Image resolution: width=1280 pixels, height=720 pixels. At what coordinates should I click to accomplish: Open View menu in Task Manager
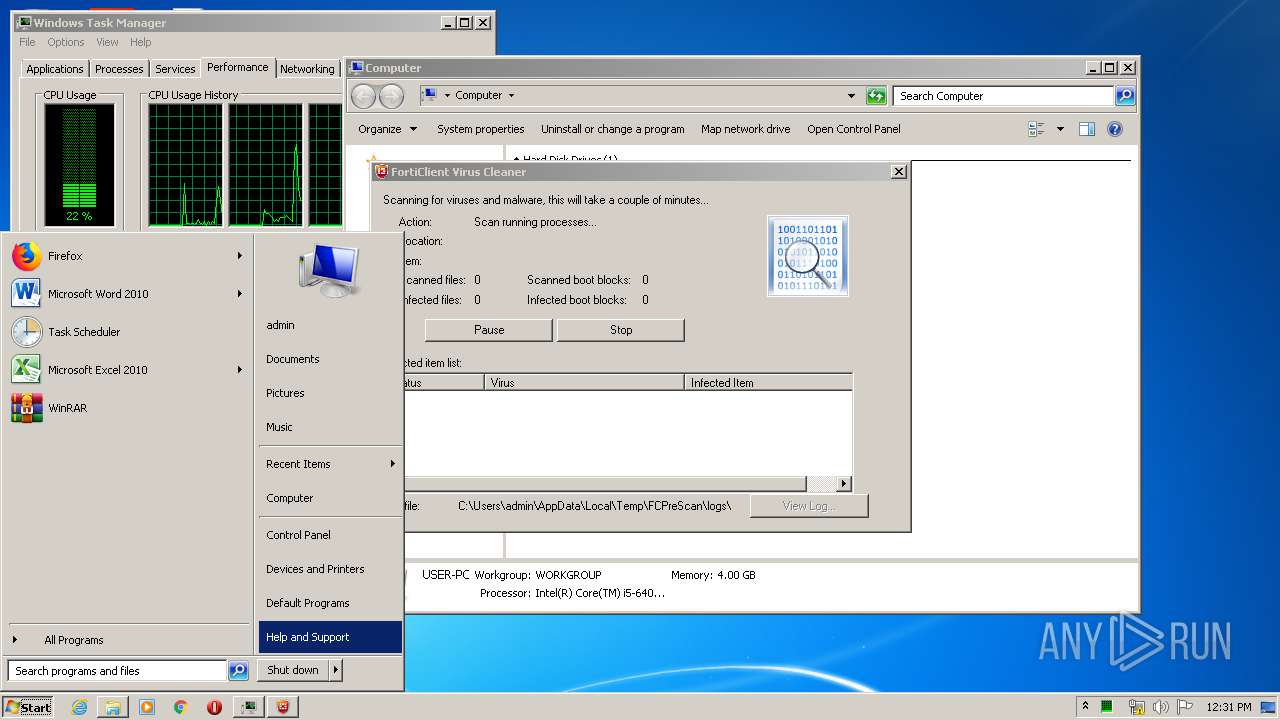tap(107, 42)
